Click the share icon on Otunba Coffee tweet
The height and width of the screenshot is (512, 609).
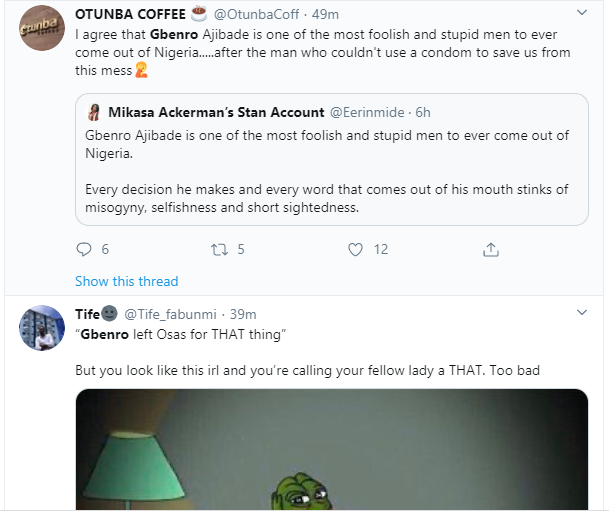tap(491, 249)
